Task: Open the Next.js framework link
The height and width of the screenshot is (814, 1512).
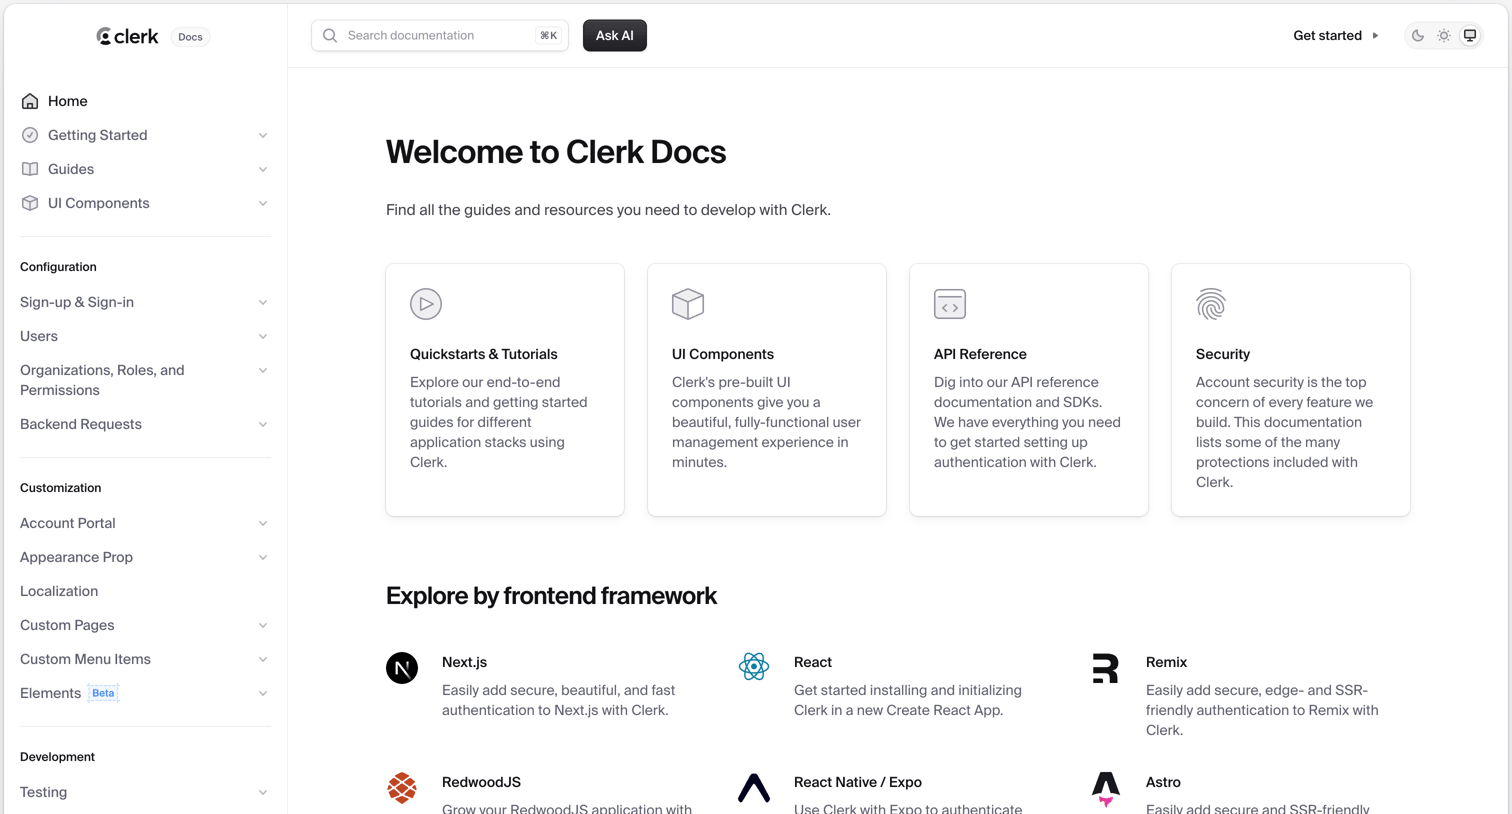Action: point(464,662)
